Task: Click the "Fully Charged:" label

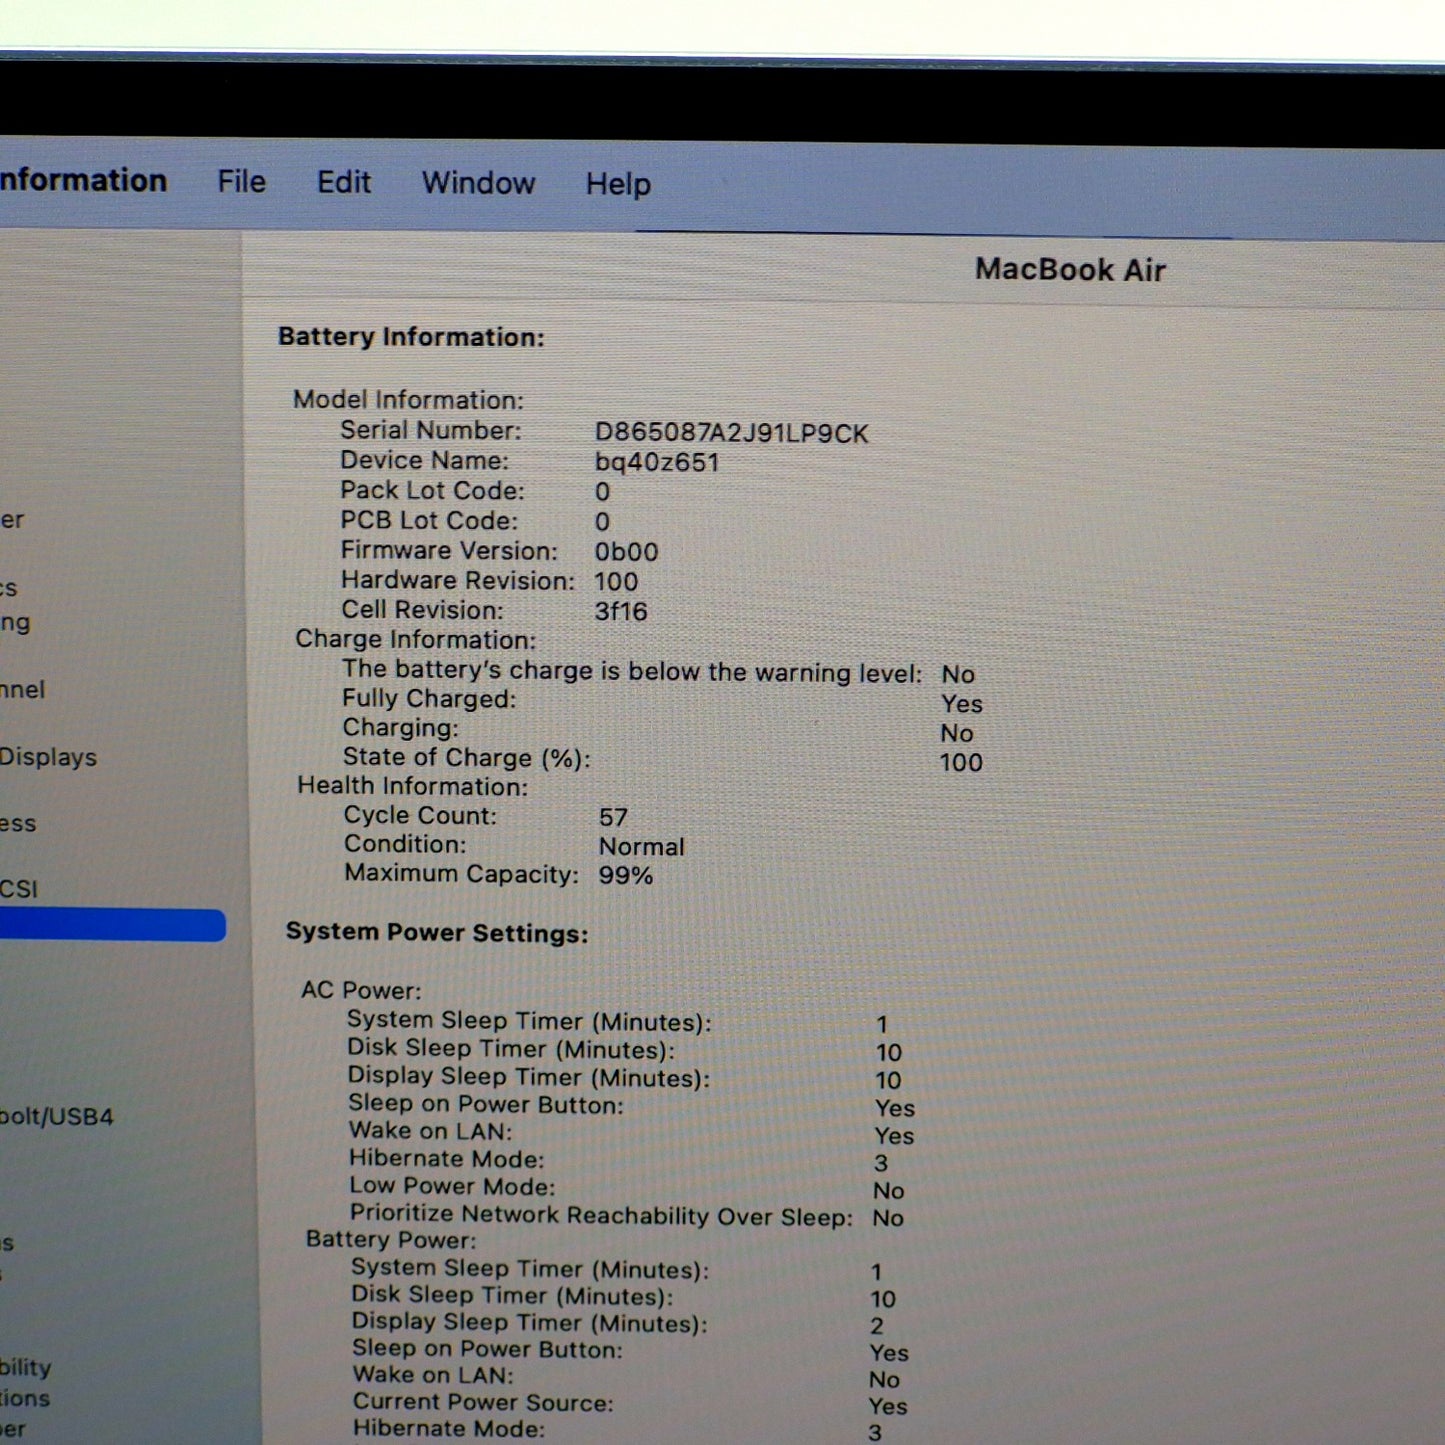Action: pyautogui.click(x=429, y=699)
